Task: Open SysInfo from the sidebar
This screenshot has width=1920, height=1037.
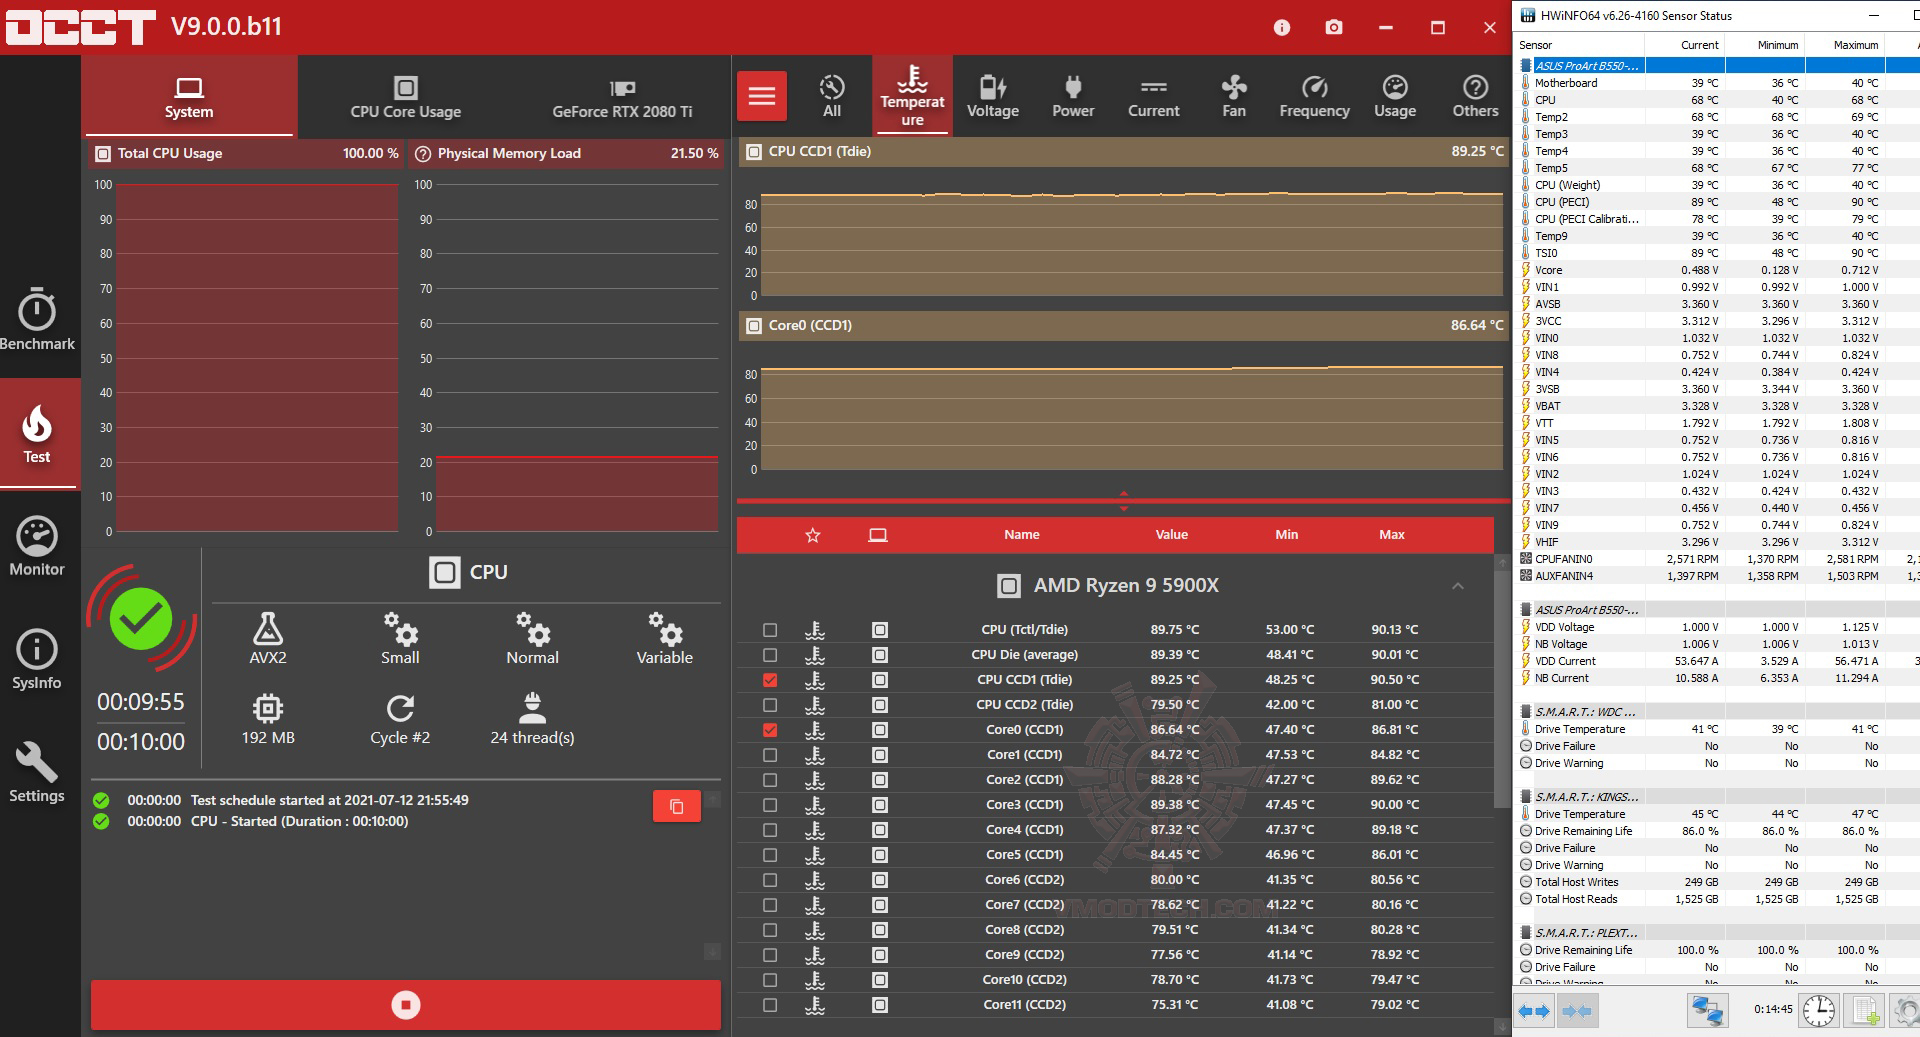Action: 37,660
